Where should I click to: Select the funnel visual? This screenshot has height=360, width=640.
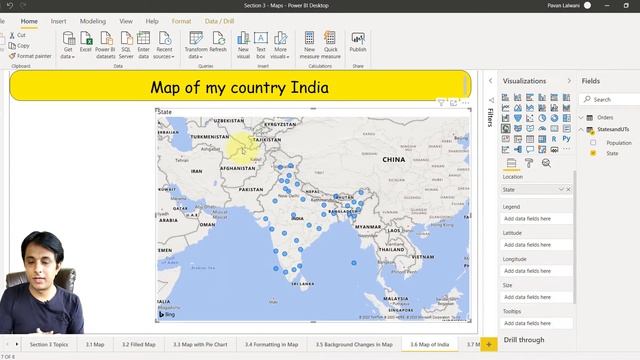(518, 118)
